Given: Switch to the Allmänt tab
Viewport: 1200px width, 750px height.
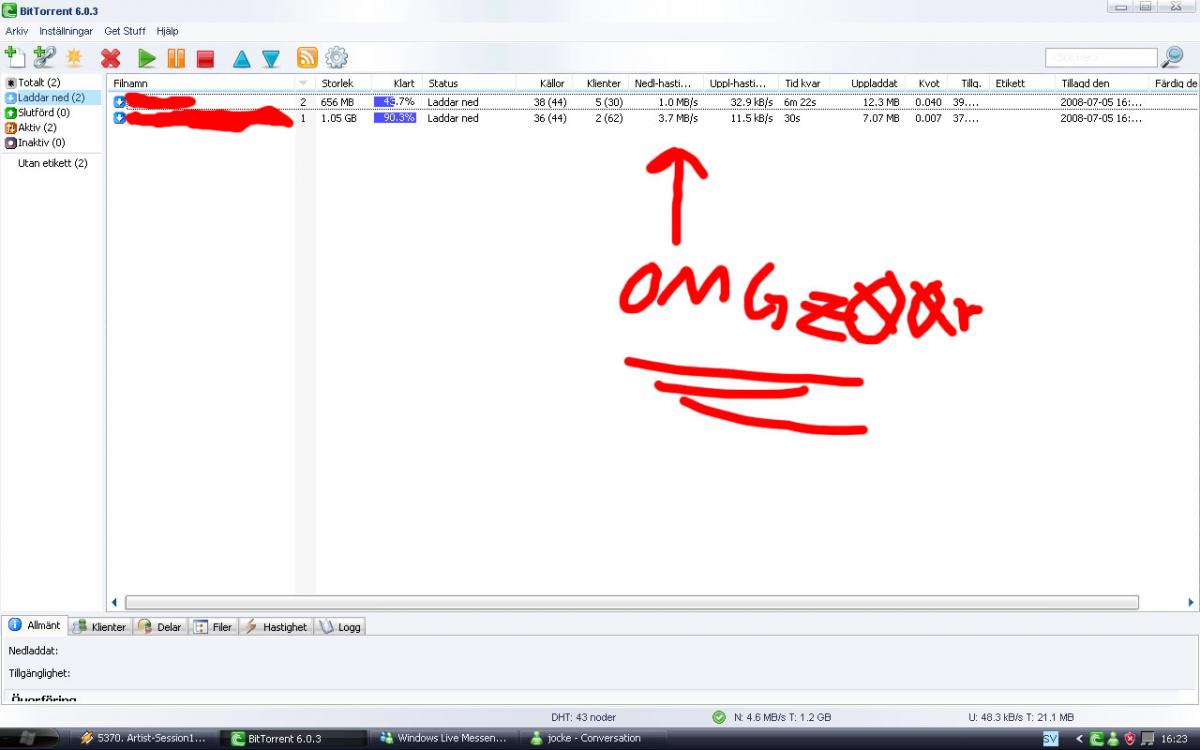Looking at the screenshot, I should coord(36,625).
